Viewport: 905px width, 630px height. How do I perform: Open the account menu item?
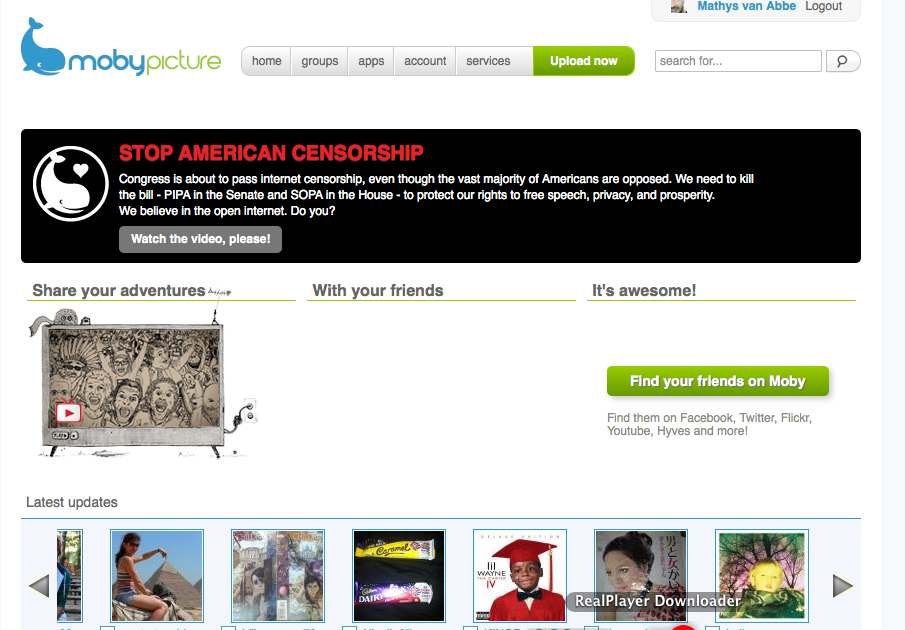coord(425,61)
